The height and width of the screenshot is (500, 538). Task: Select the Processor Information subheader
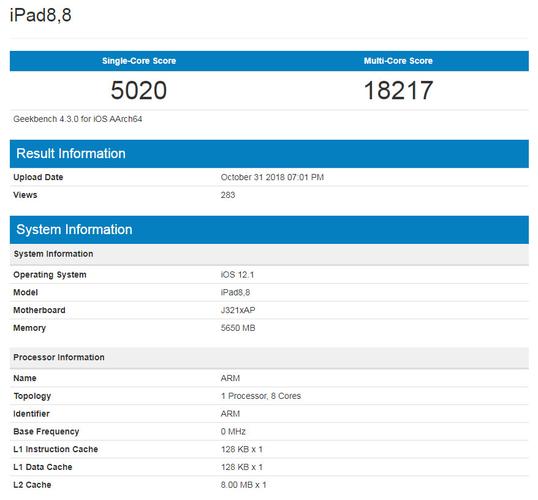pos(269,358)
